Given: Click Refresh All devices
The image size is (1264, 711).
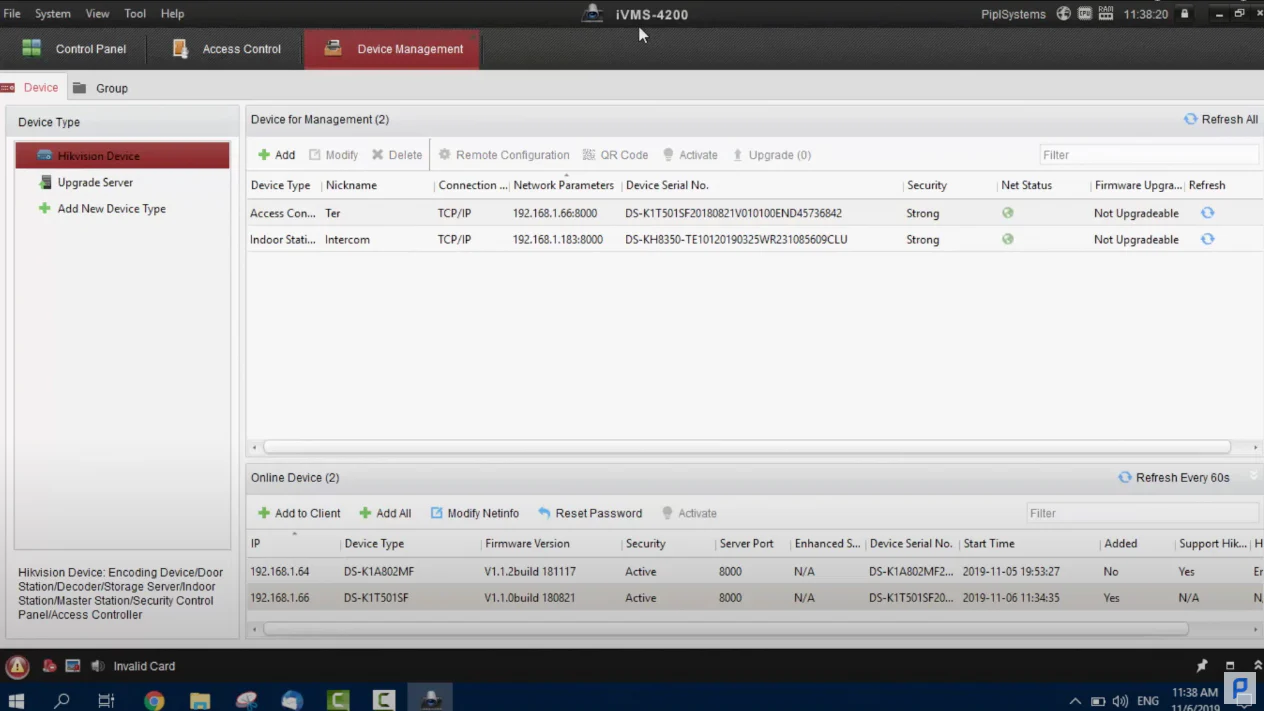Looking at the screenshot, I should (1220, 119).
